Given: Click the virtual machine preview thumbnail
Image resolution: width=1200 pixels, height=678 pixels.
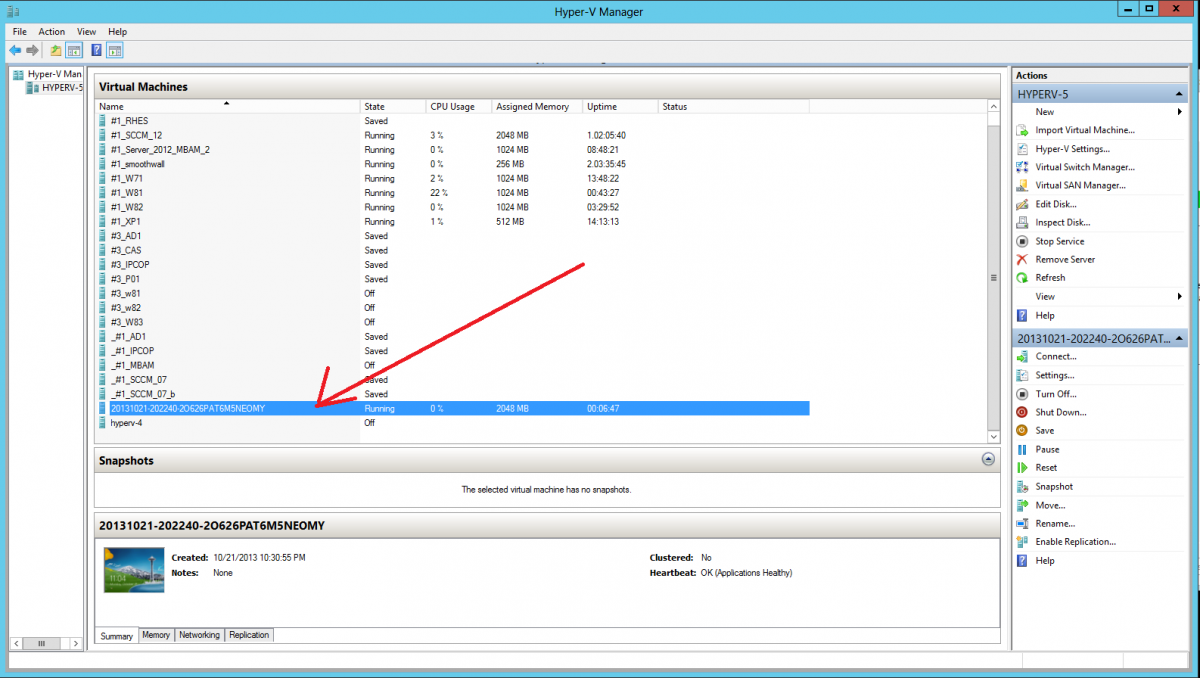Looking at the screenshot, I should pyautogui.click(x=134, y=570).
